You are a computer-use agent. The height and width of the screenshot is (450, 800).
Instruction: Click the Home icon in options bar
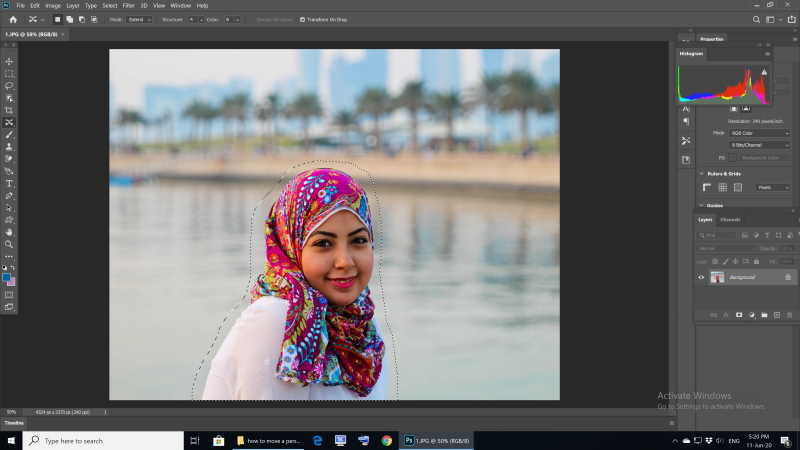pyautogui.click(x=13, y=19)
